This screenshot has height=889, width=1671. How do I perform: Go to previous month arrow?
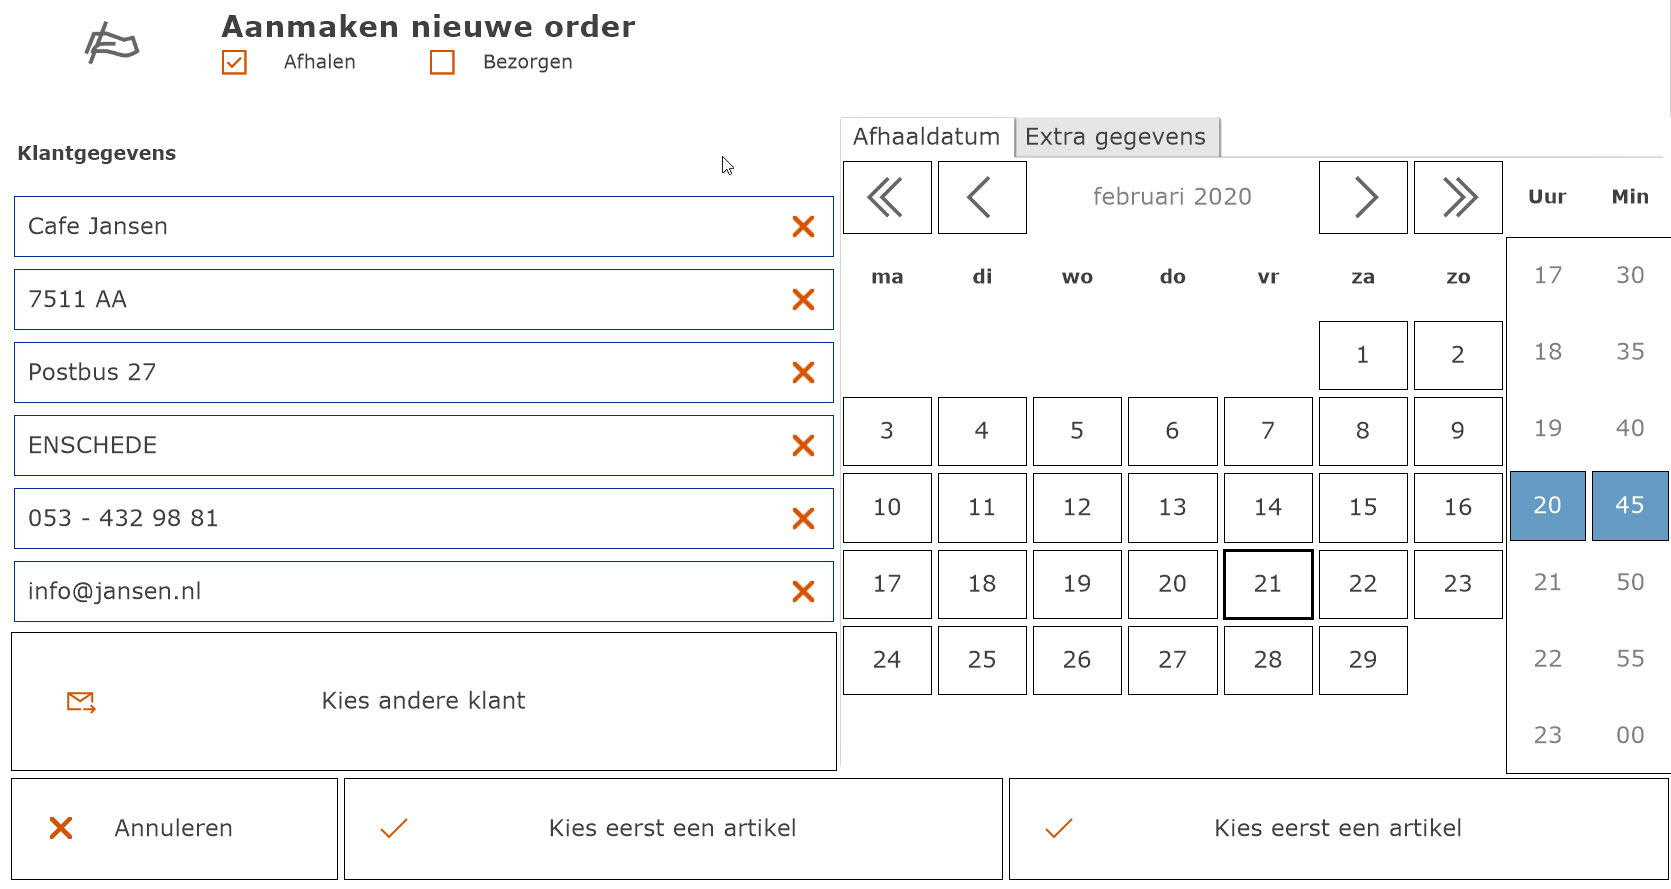(x=982, y=198)
